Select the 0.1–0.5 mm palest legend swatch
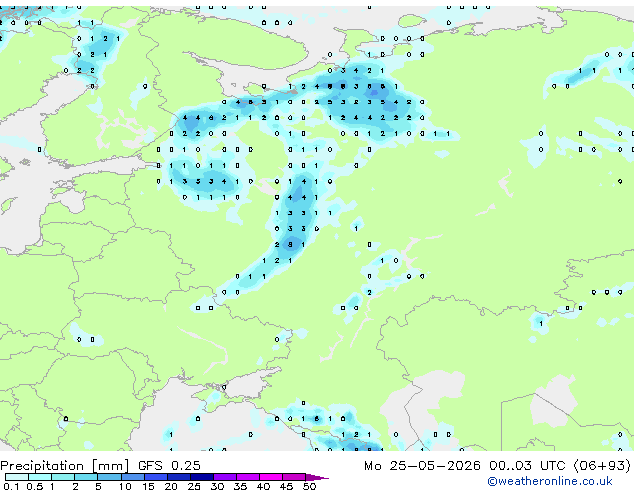The height and width of the screenshot is (490, 634). (x=17, y=477)
